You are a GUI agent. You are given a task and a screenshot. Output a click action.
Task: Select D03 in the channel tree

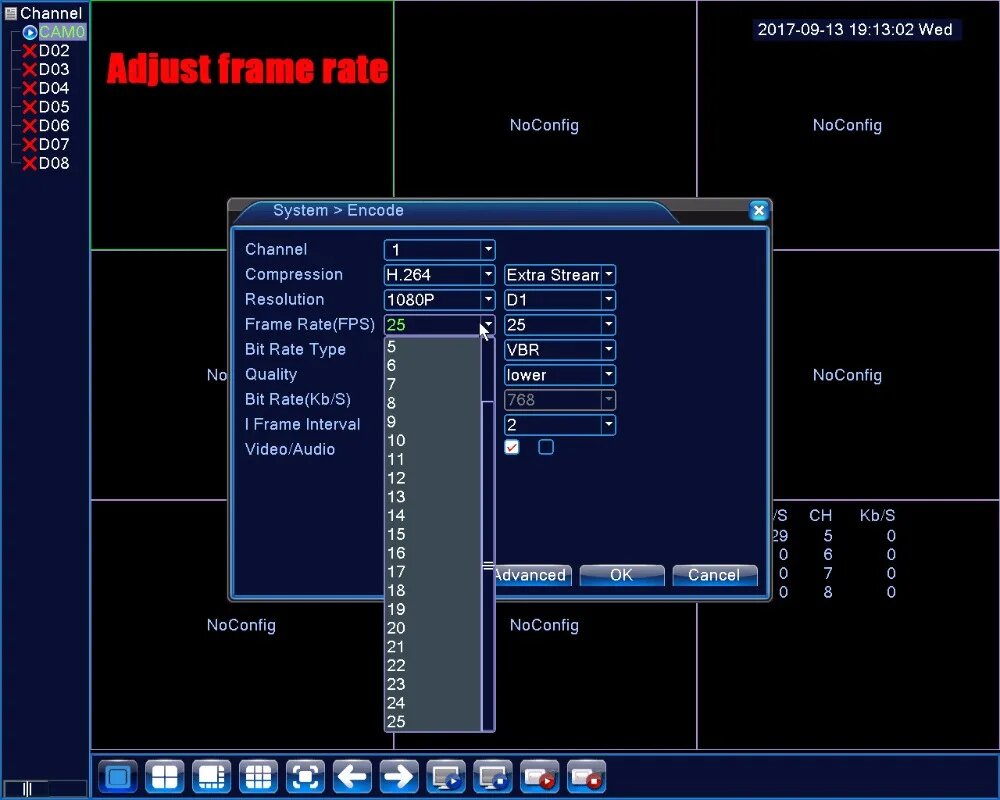click(x=54, y=70)
